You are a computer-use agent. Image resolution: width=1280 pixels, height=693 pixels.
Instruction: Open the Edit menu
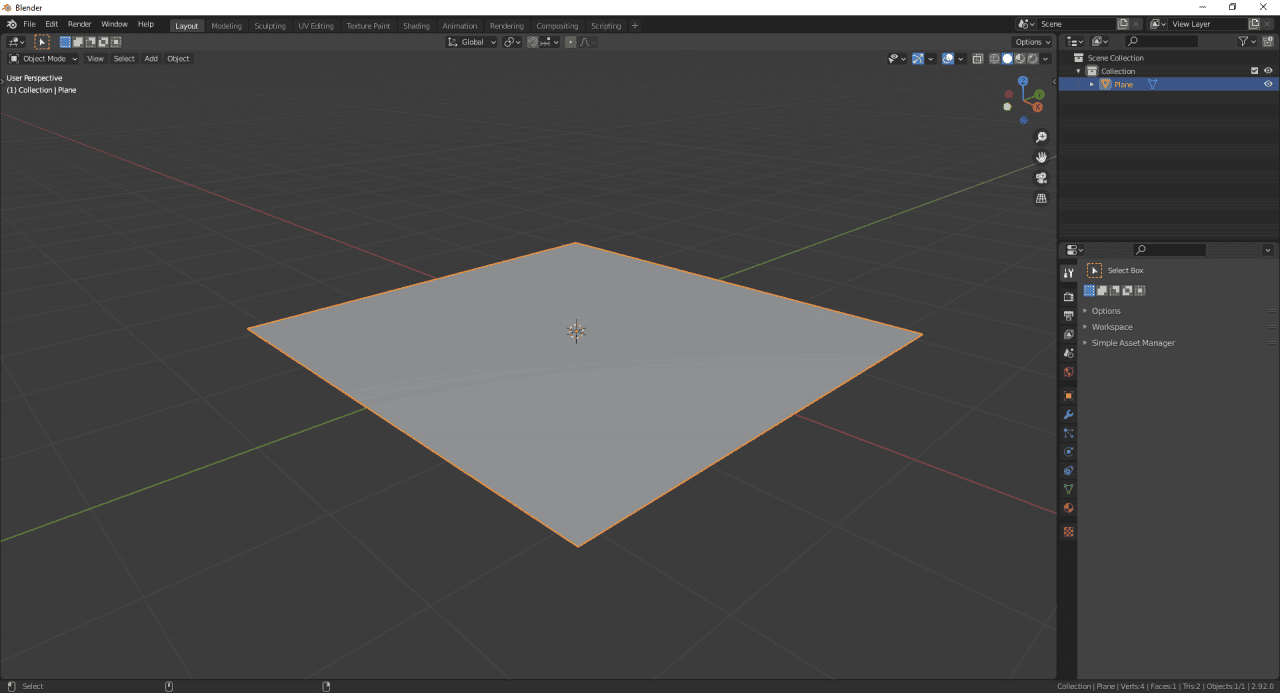[x=51, y=24]
